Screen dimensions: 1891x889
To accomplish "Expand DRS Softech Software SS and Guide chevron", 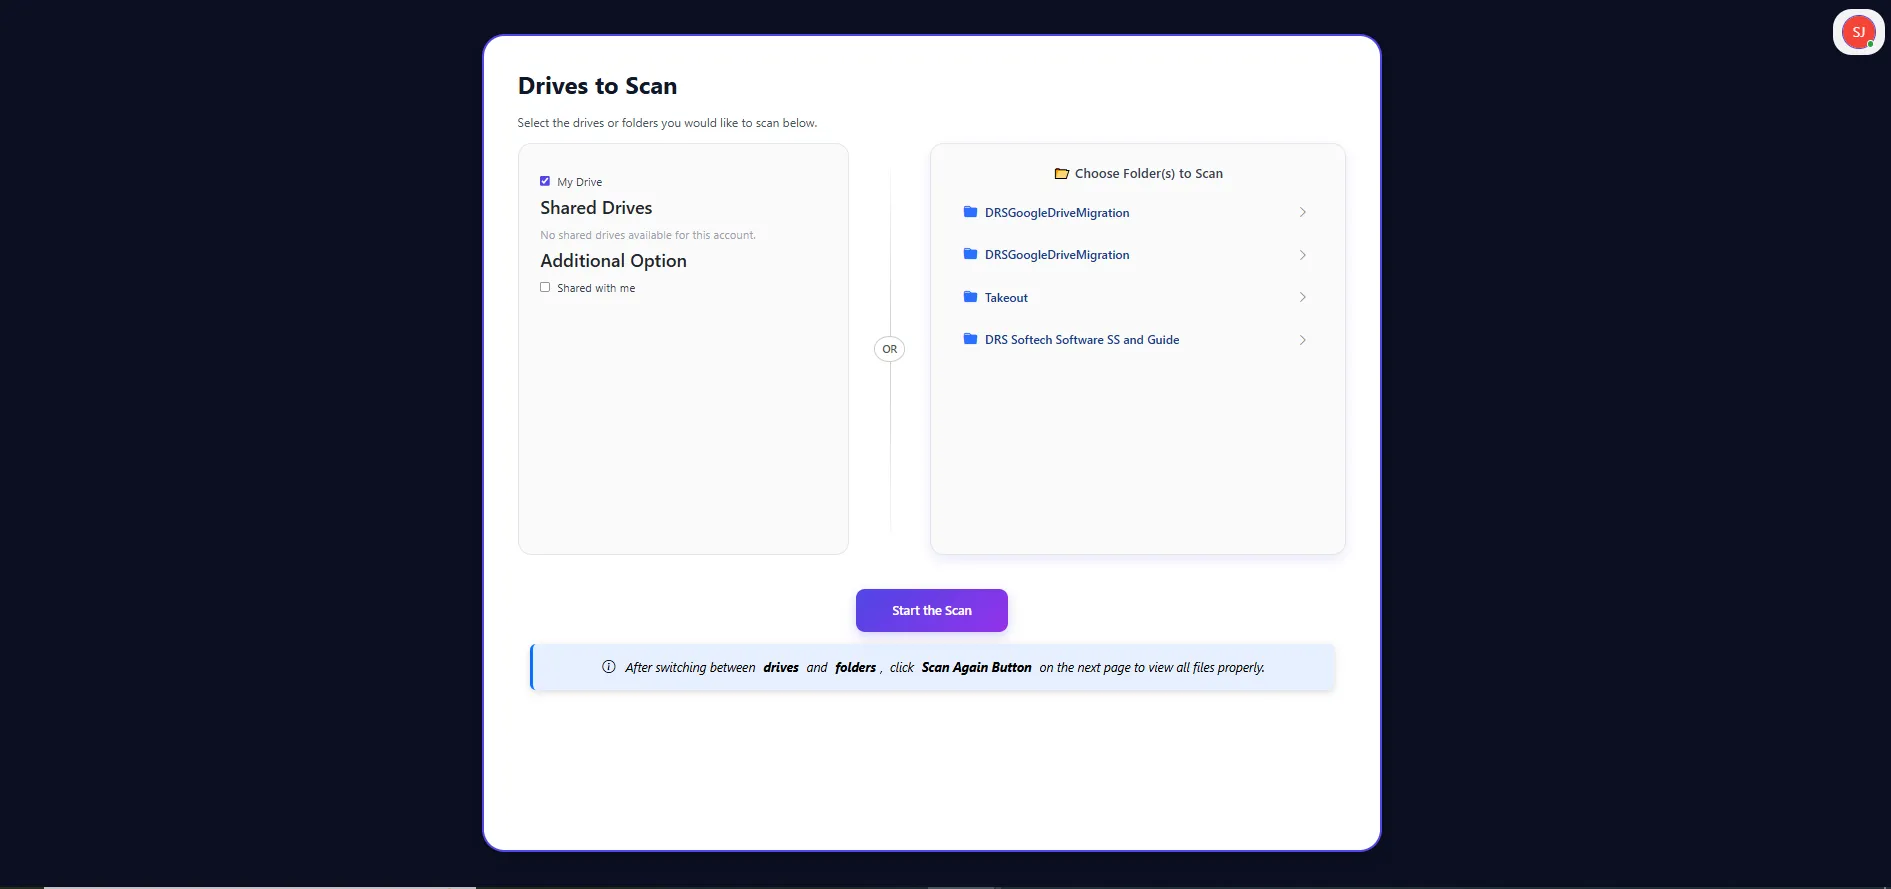I will (x=1302, y=340).
